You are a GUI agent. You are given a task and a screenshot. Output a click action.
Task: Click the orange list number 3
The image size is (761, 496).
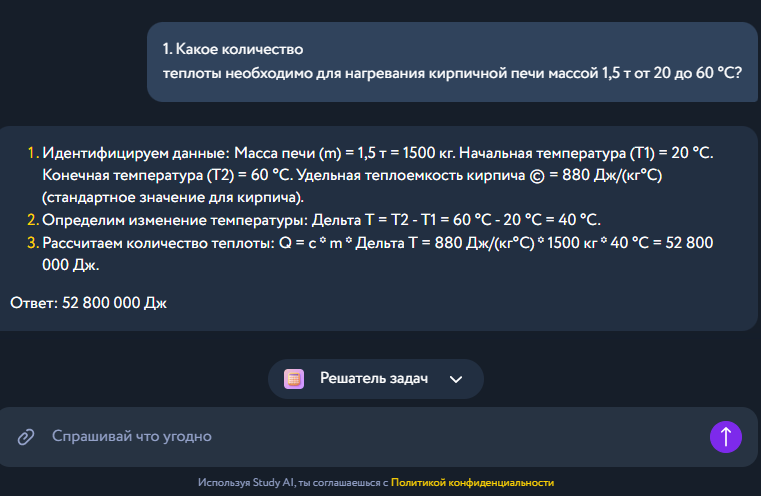(x=32, y=243)
